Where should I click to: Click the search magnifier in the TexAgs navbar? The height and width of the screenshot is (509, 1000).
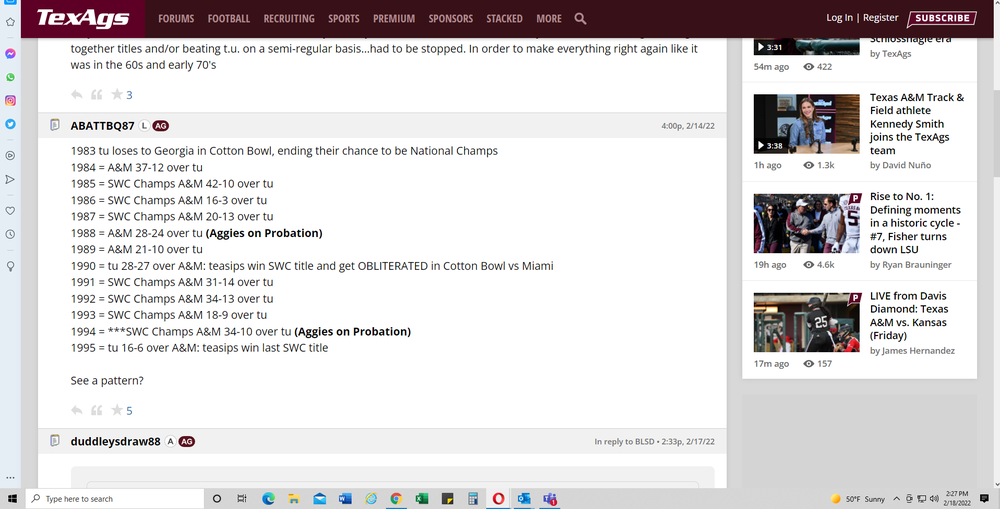pyautogui.click(x=581, y=18)
